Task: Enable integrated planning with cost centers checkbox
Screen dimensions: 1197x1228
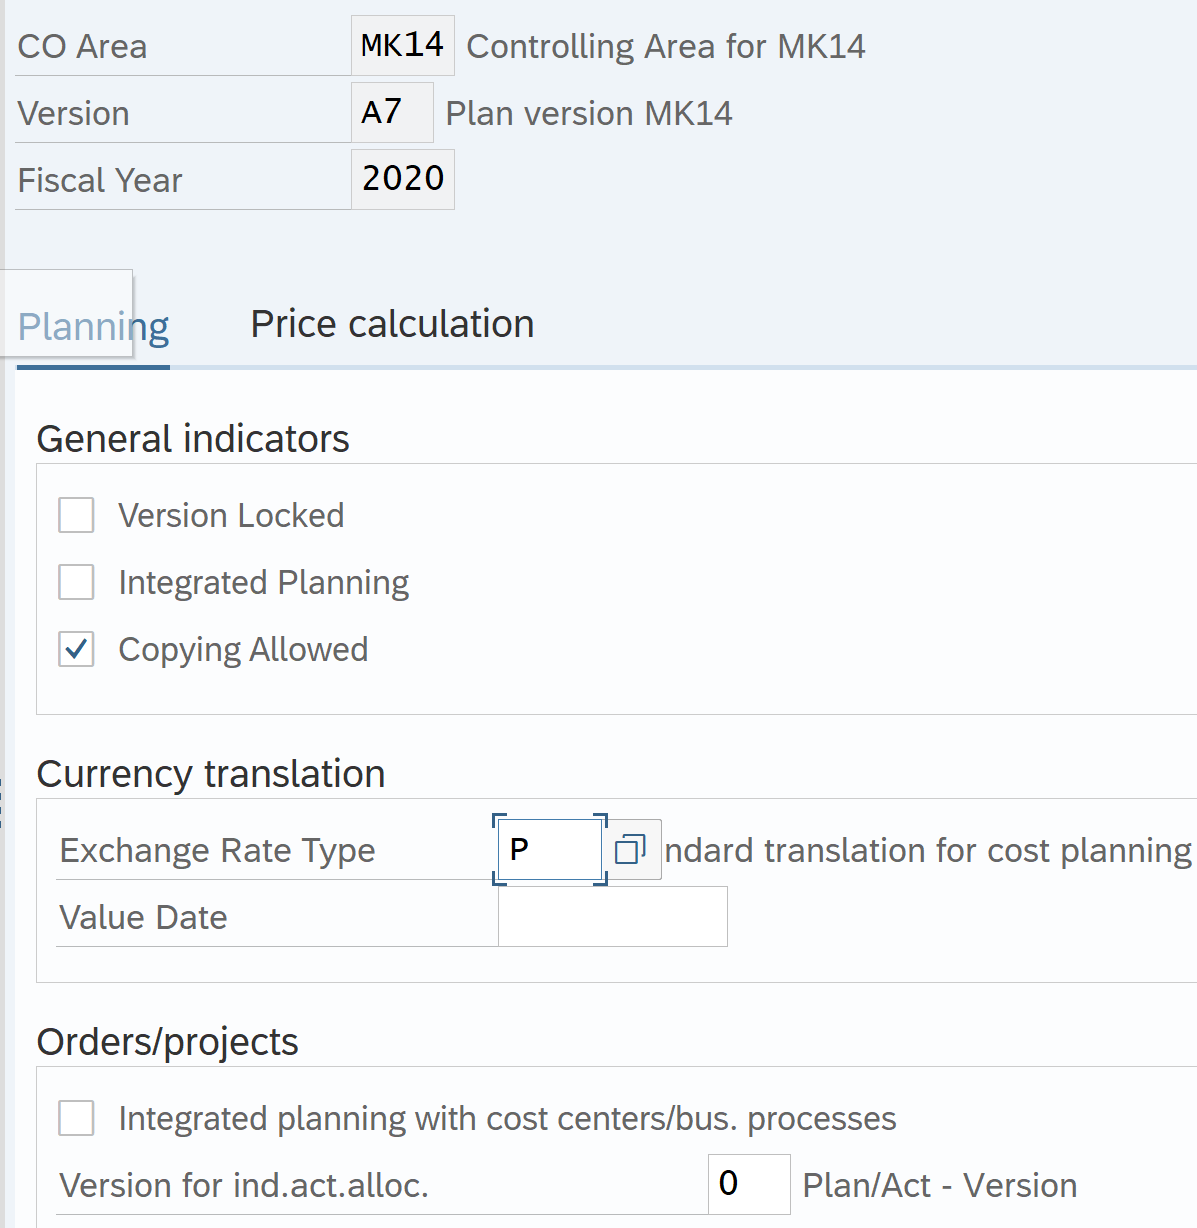Action: 76,1118
